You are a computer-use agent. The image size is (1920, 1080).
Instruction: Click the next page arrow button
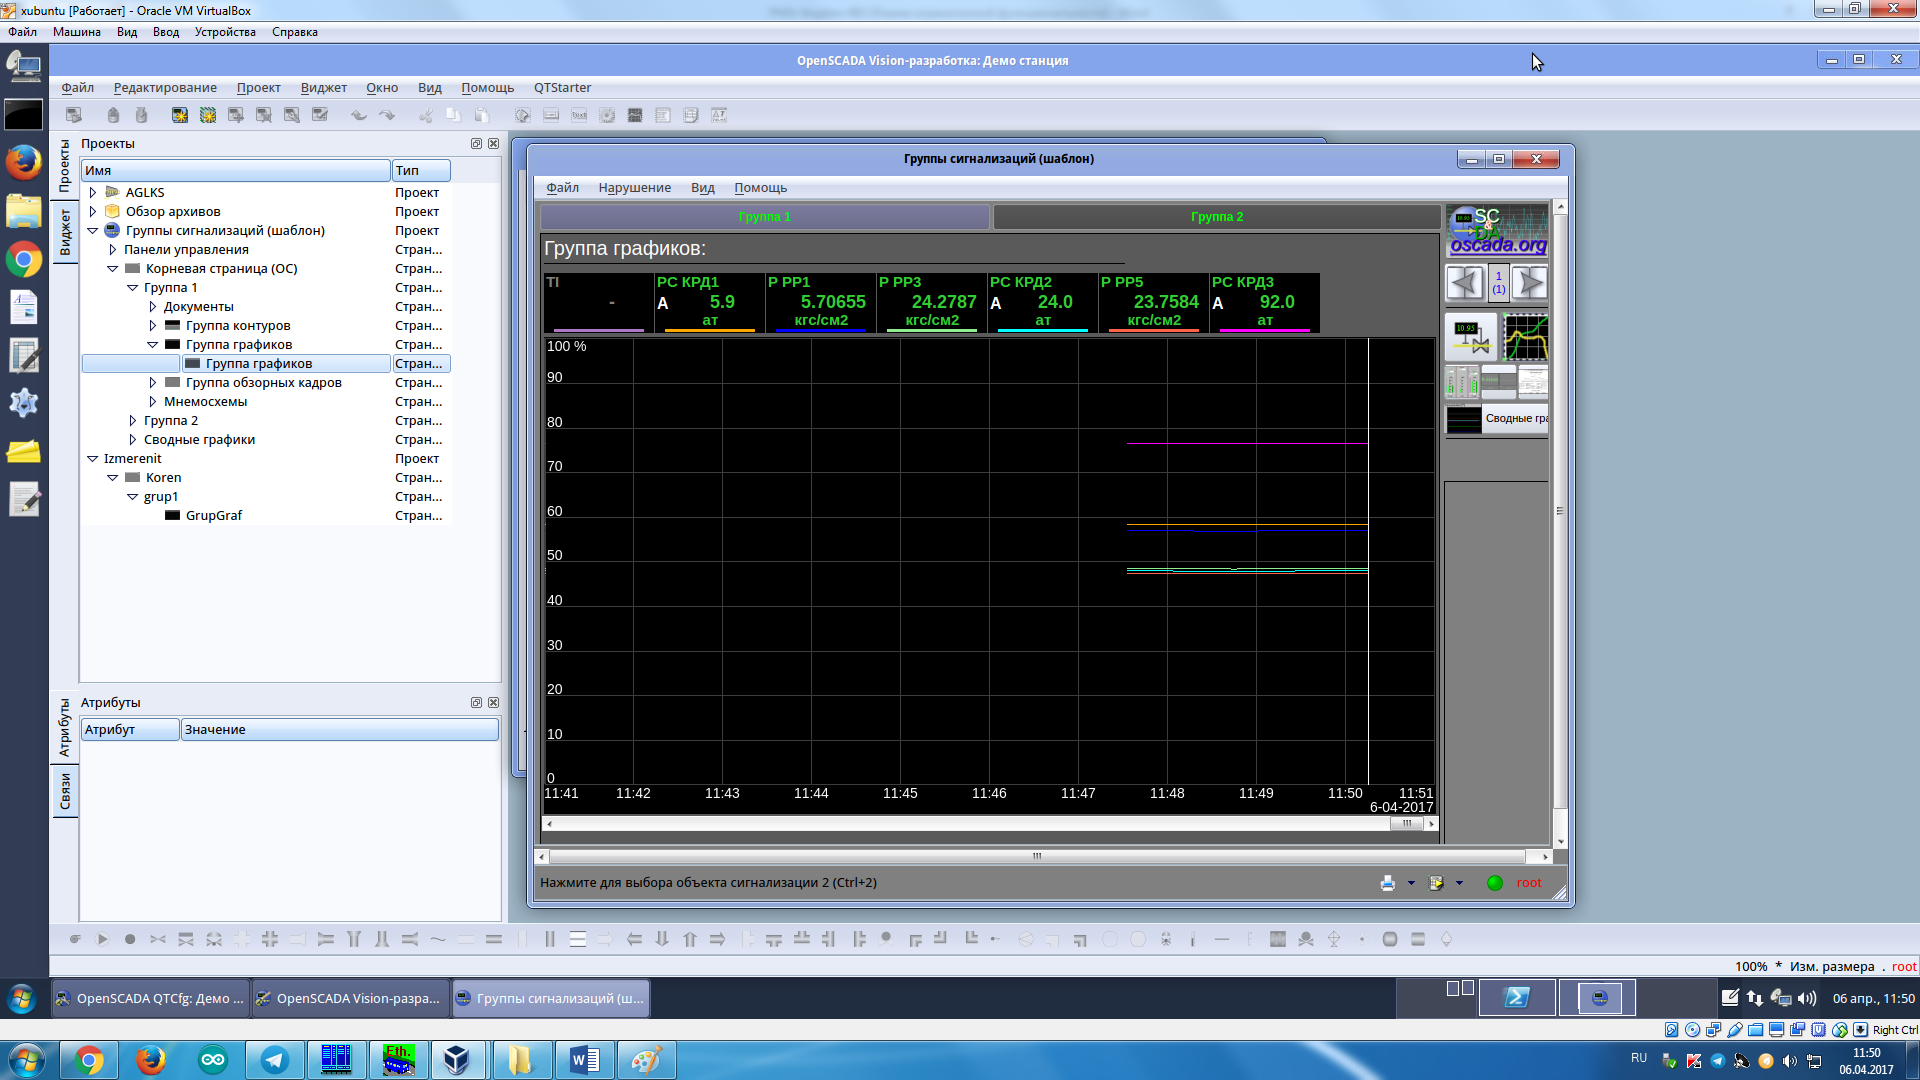[x=1529, y=283]
